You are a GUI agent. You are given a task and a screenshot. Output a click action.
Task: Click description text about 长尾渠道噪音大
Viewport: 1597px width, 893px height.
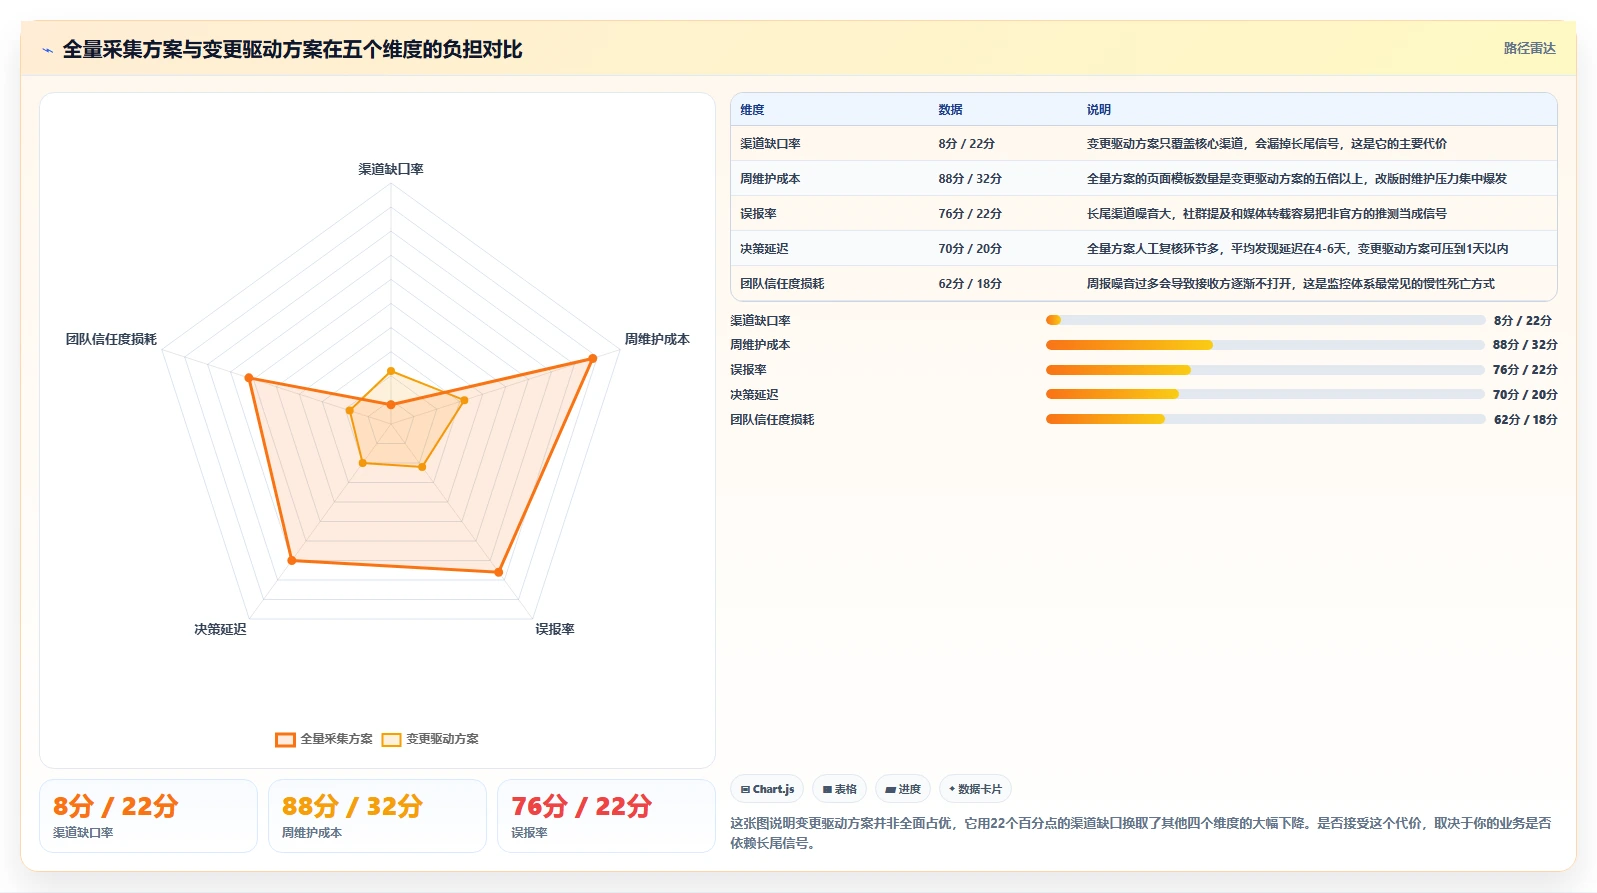tap(1267, 214)
